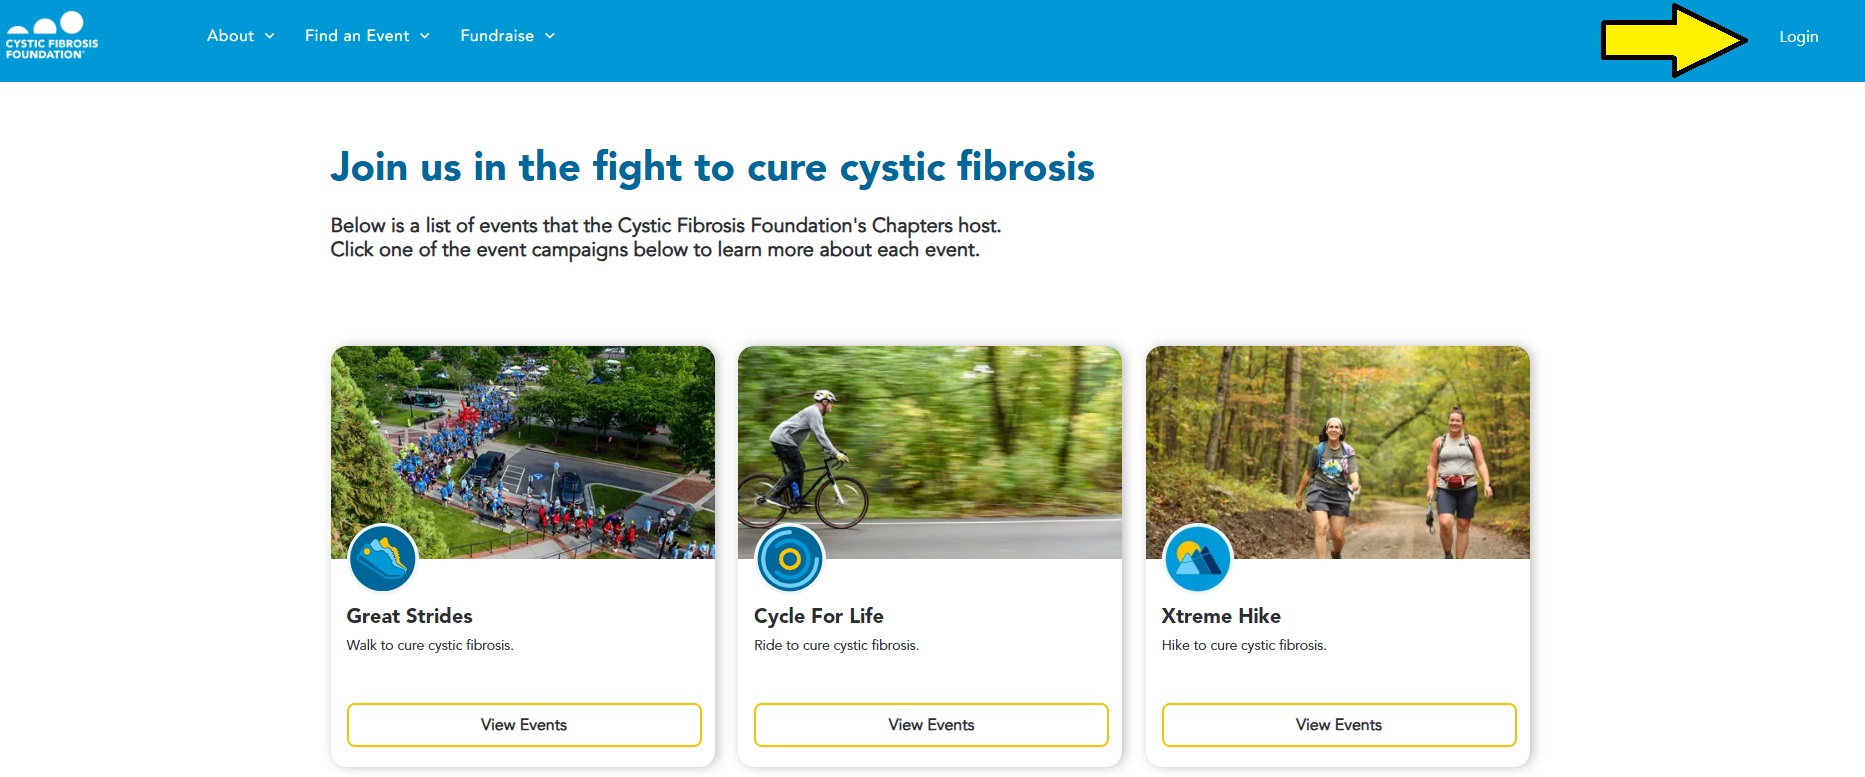Screen dimensions: 1865x777
Task: View events for Xtreme Hike
Action: point(1338,725)
